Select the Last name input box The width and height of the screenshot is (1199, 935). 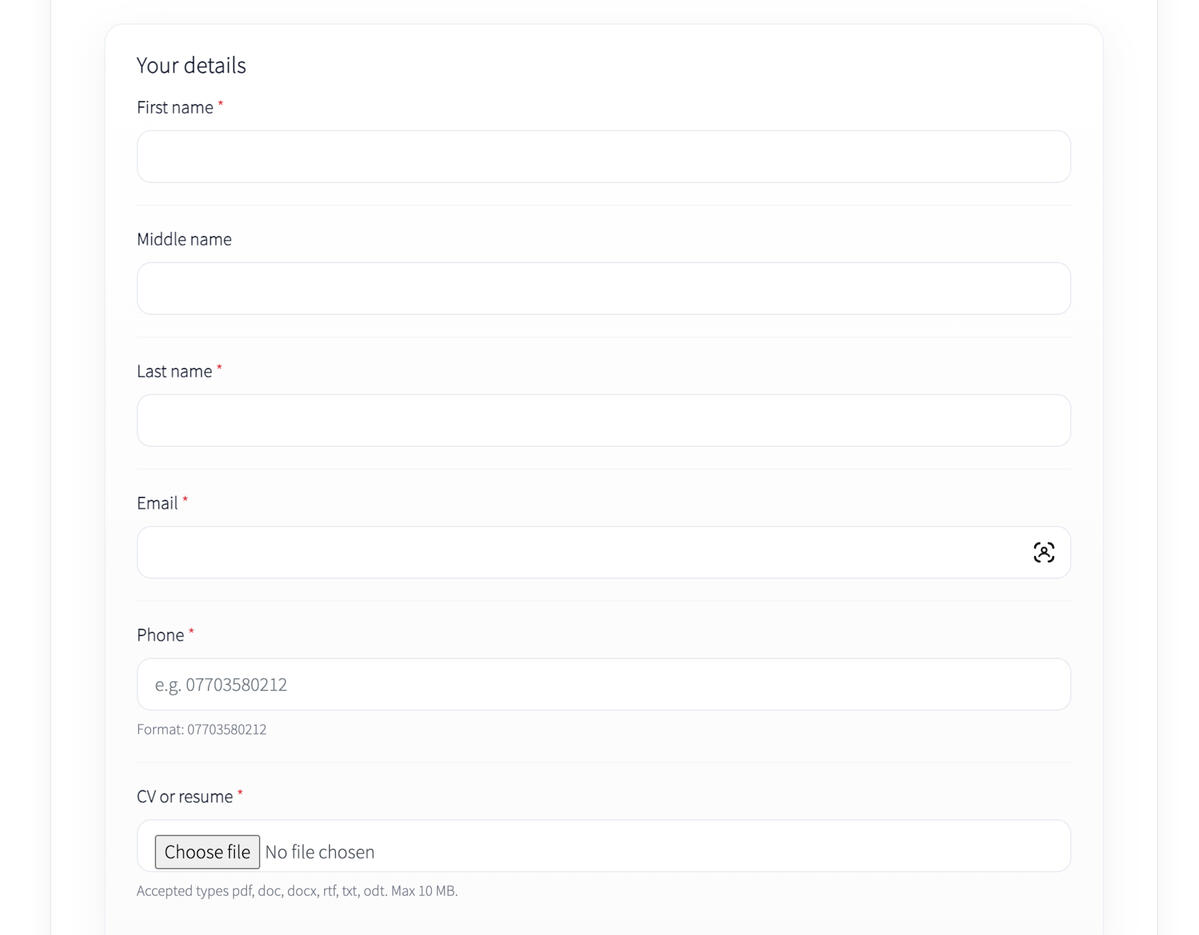click(603, 421)
